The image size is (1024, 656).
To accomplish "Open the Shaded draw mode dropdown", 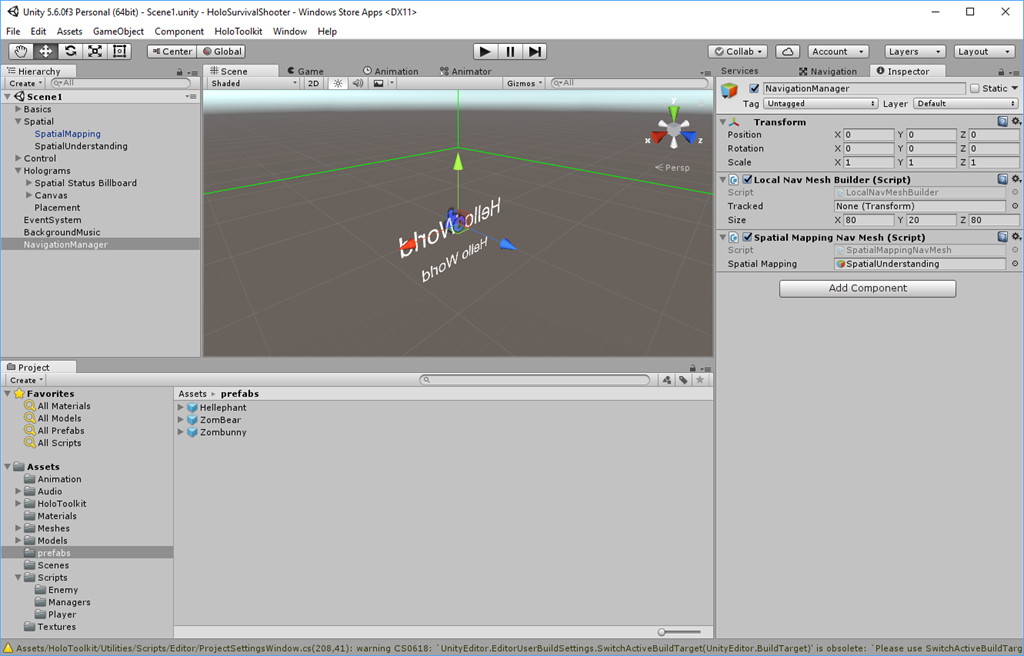I will 253,83.
